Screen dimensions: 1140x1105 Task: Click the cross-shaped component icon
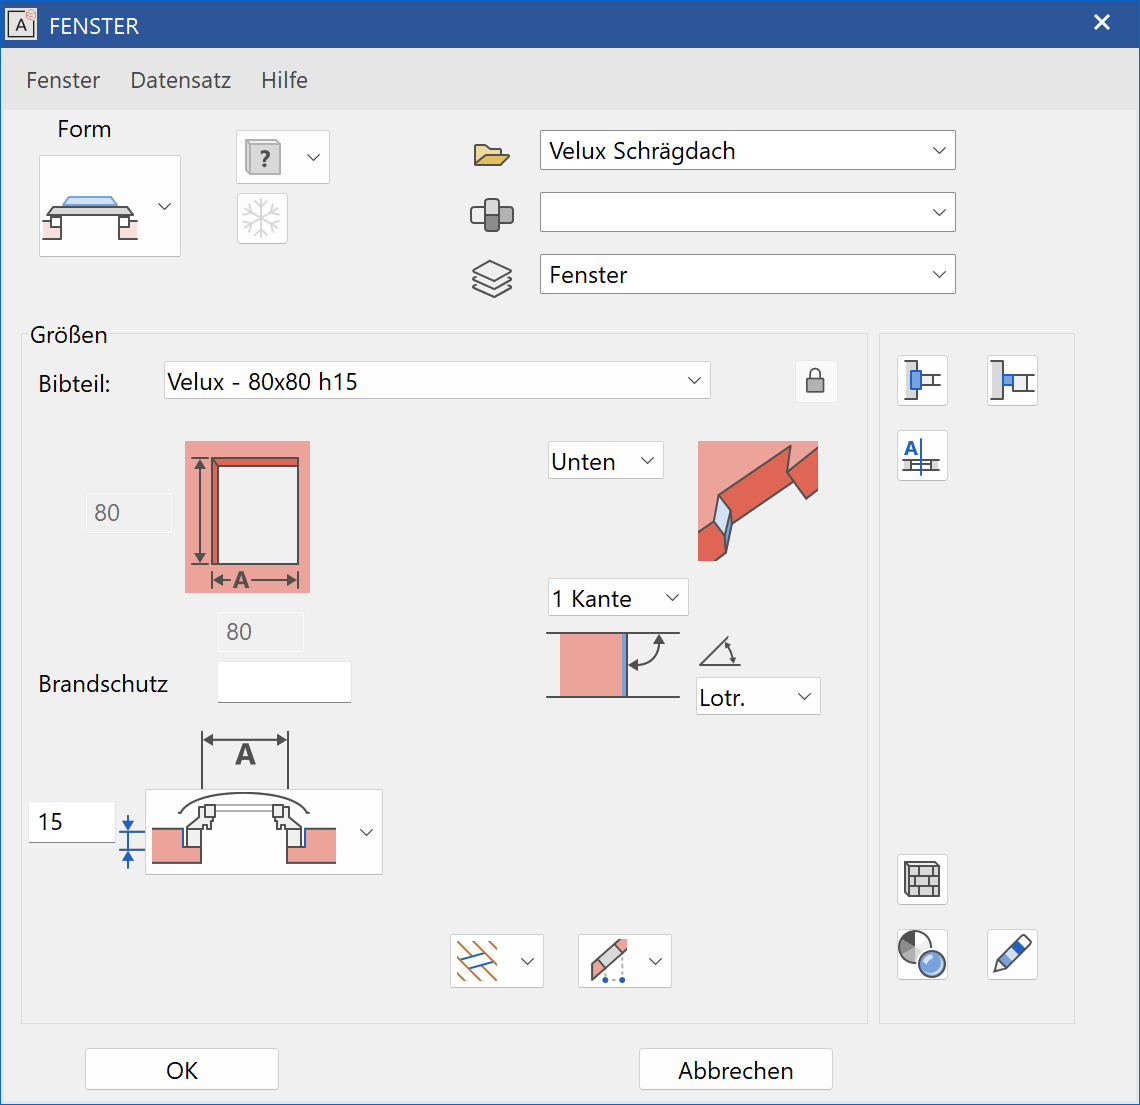492,214
